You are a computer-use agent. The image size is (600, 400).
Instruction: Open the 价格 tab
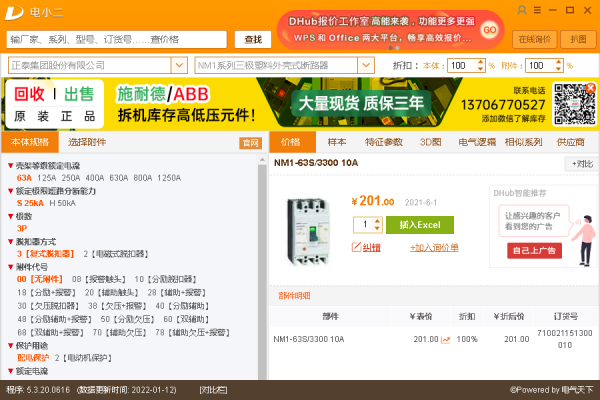(292, 142)
